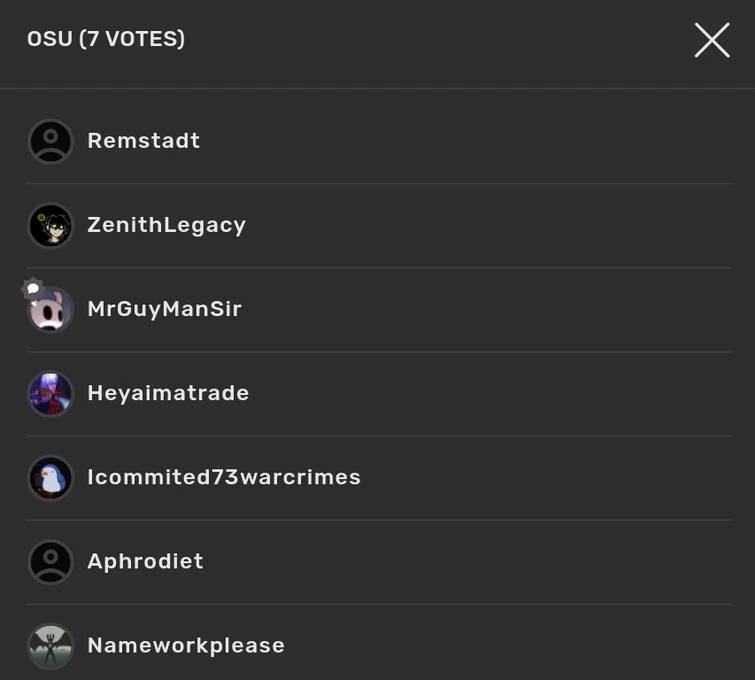Visit ZenithLegacy's profile by name
This screenshot has height=680, width=755.
pyautogui.click(x=166, y=225)
